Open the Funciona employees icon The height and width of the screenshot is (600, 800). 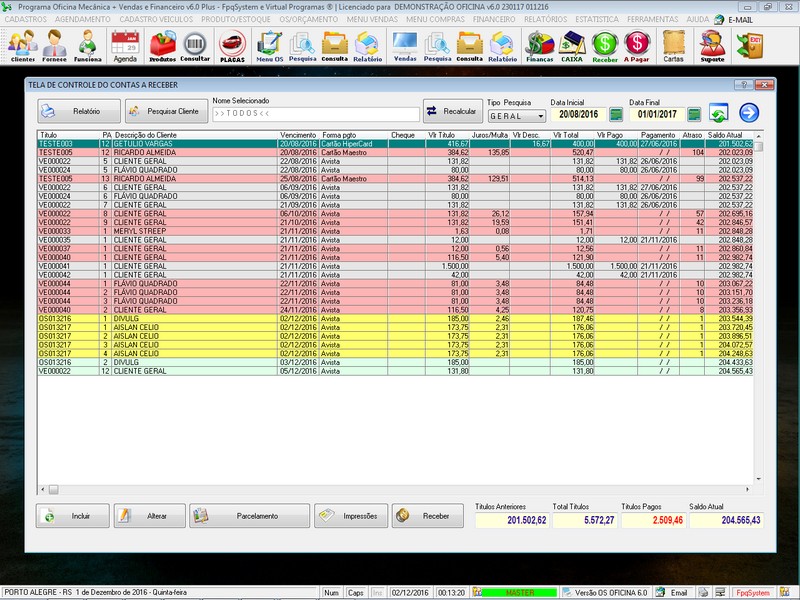[x=87, y=46]
